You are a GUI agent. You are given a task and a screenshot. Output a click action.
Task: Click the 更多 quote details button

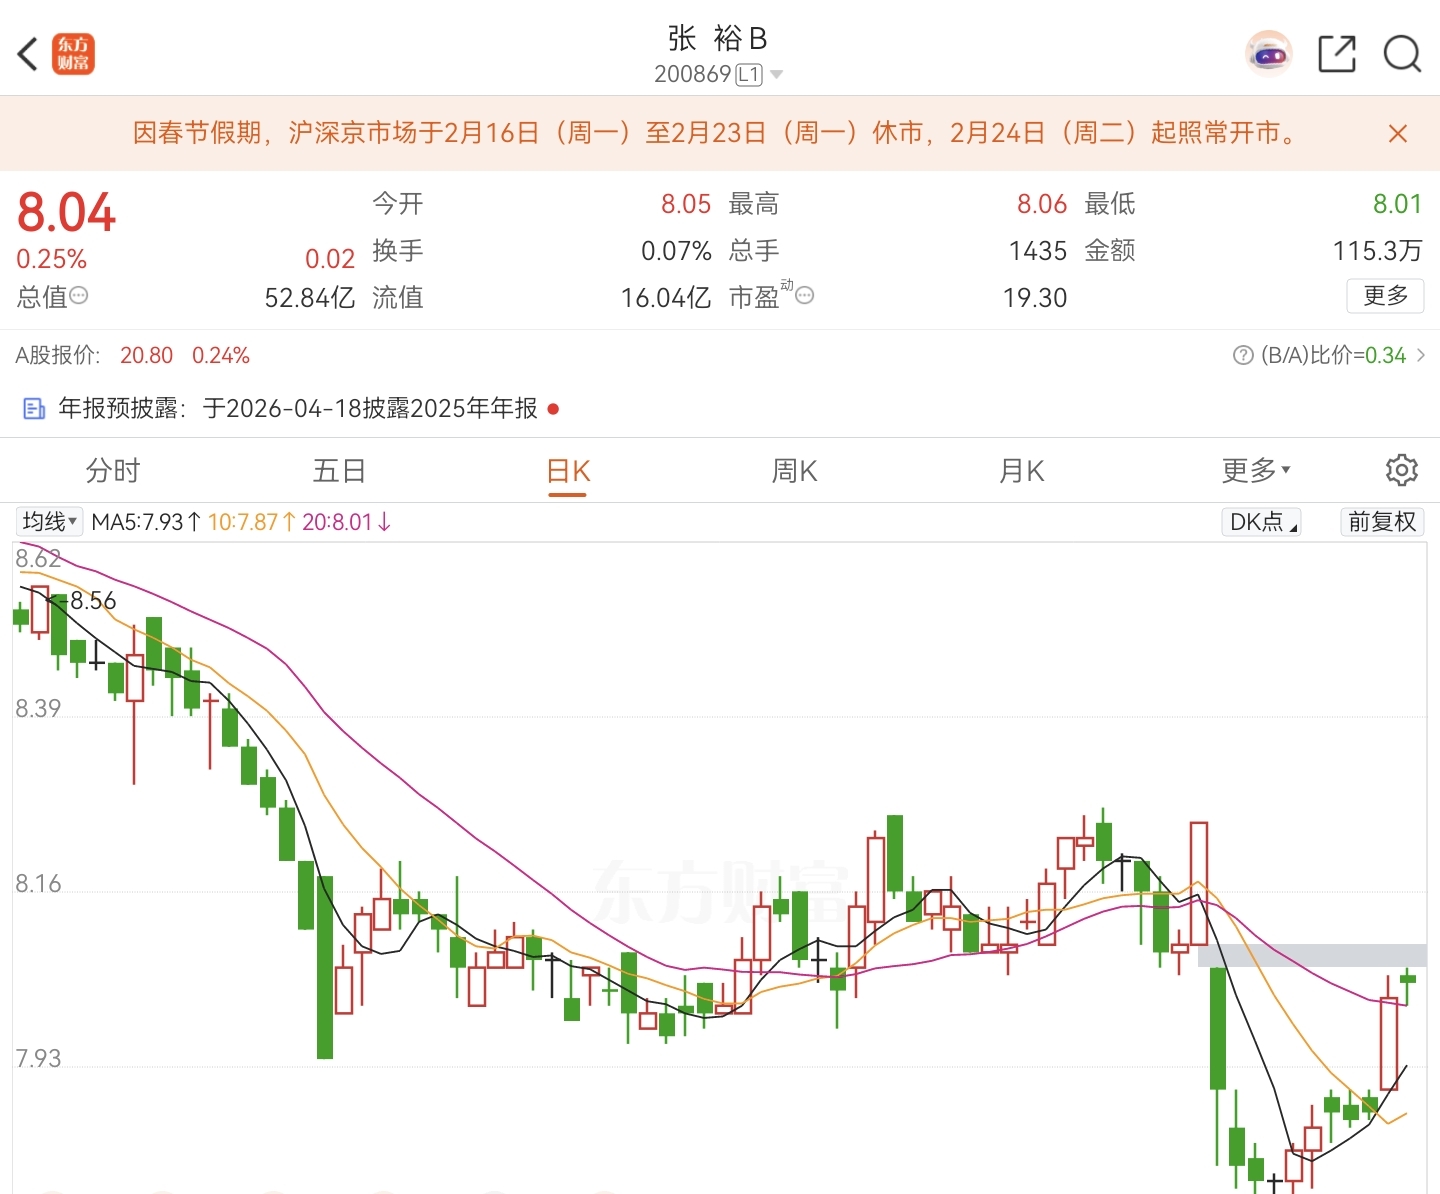[1385, 296]
